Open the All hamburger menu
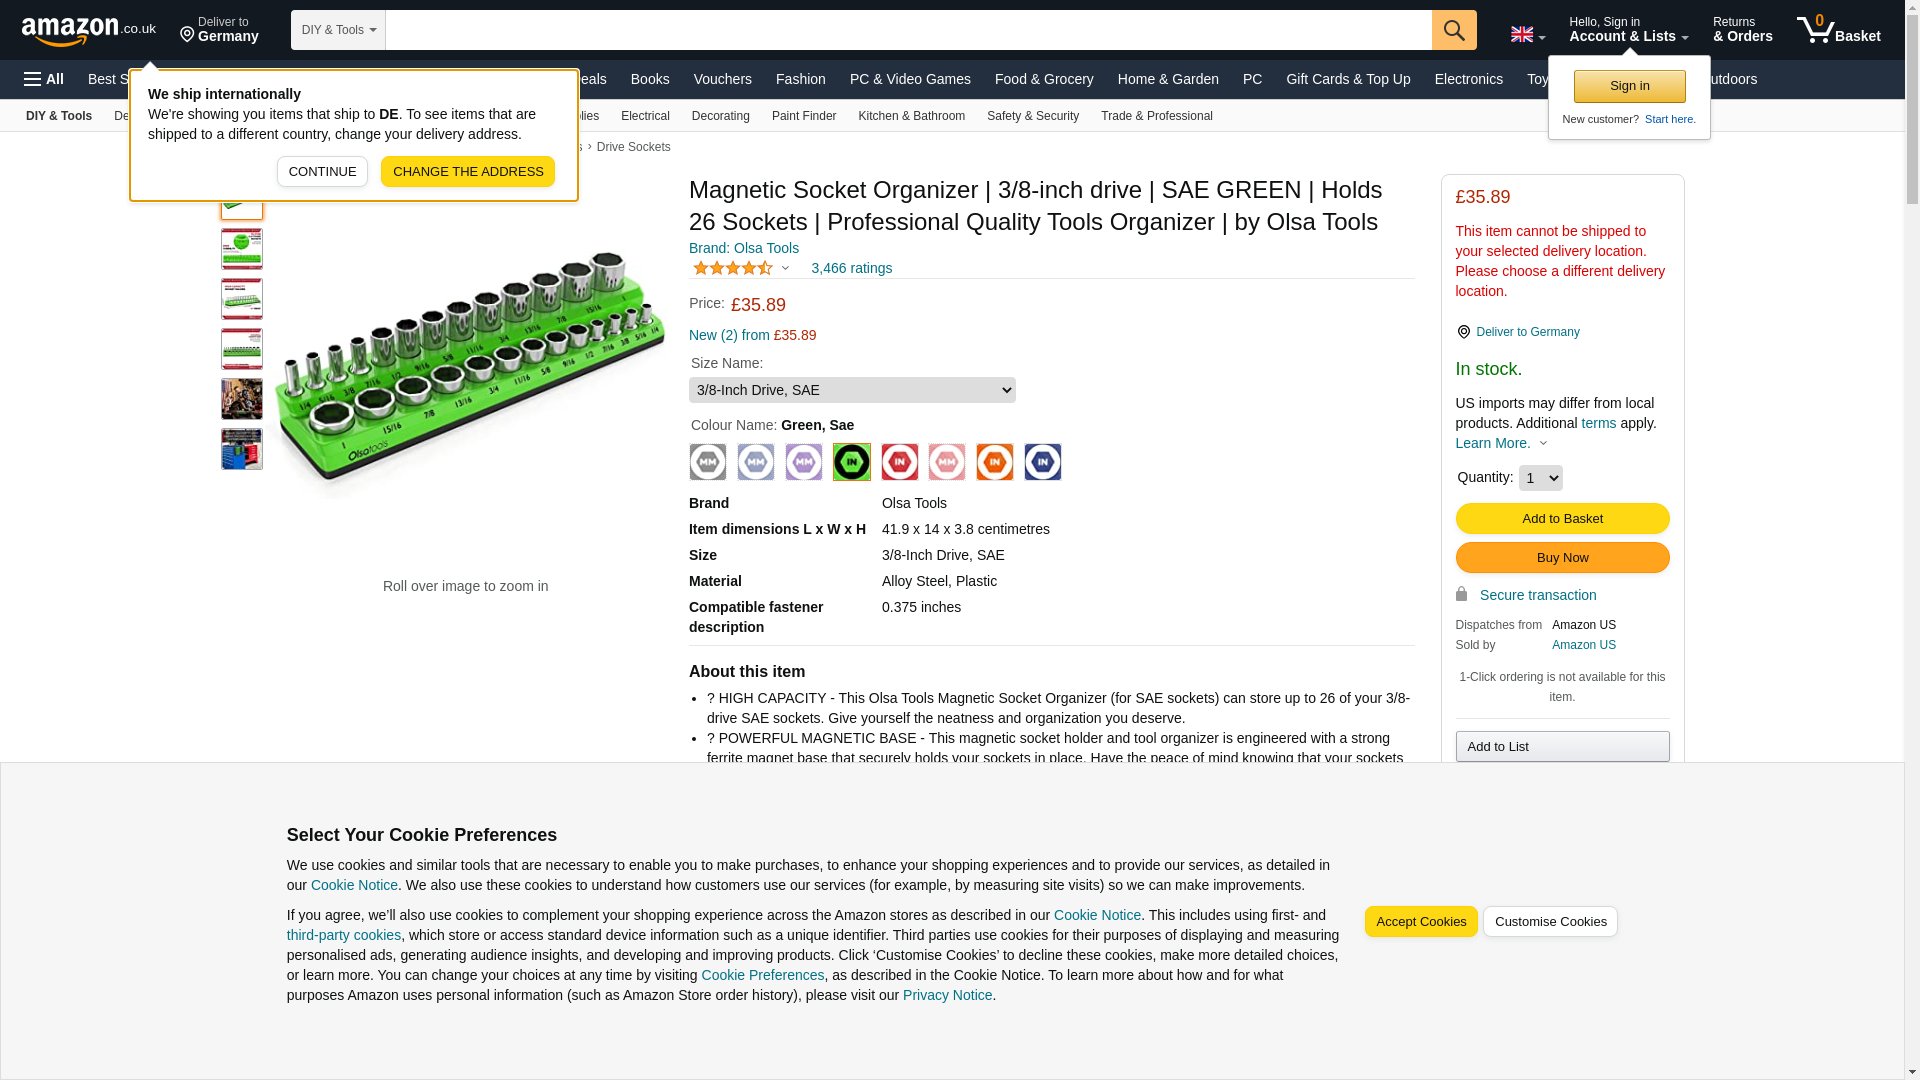This screenshot has height=1080, width=1920. point(44,79)
